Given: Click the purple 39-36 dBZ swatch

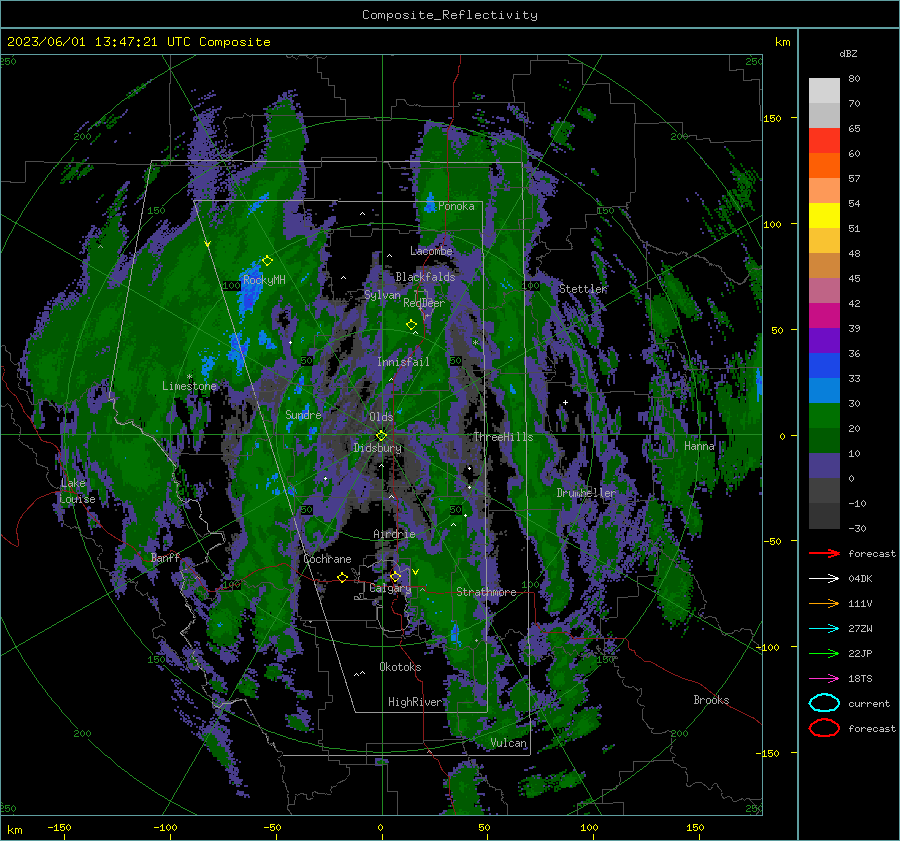Looking at the screenshot, I should point(824,340).
